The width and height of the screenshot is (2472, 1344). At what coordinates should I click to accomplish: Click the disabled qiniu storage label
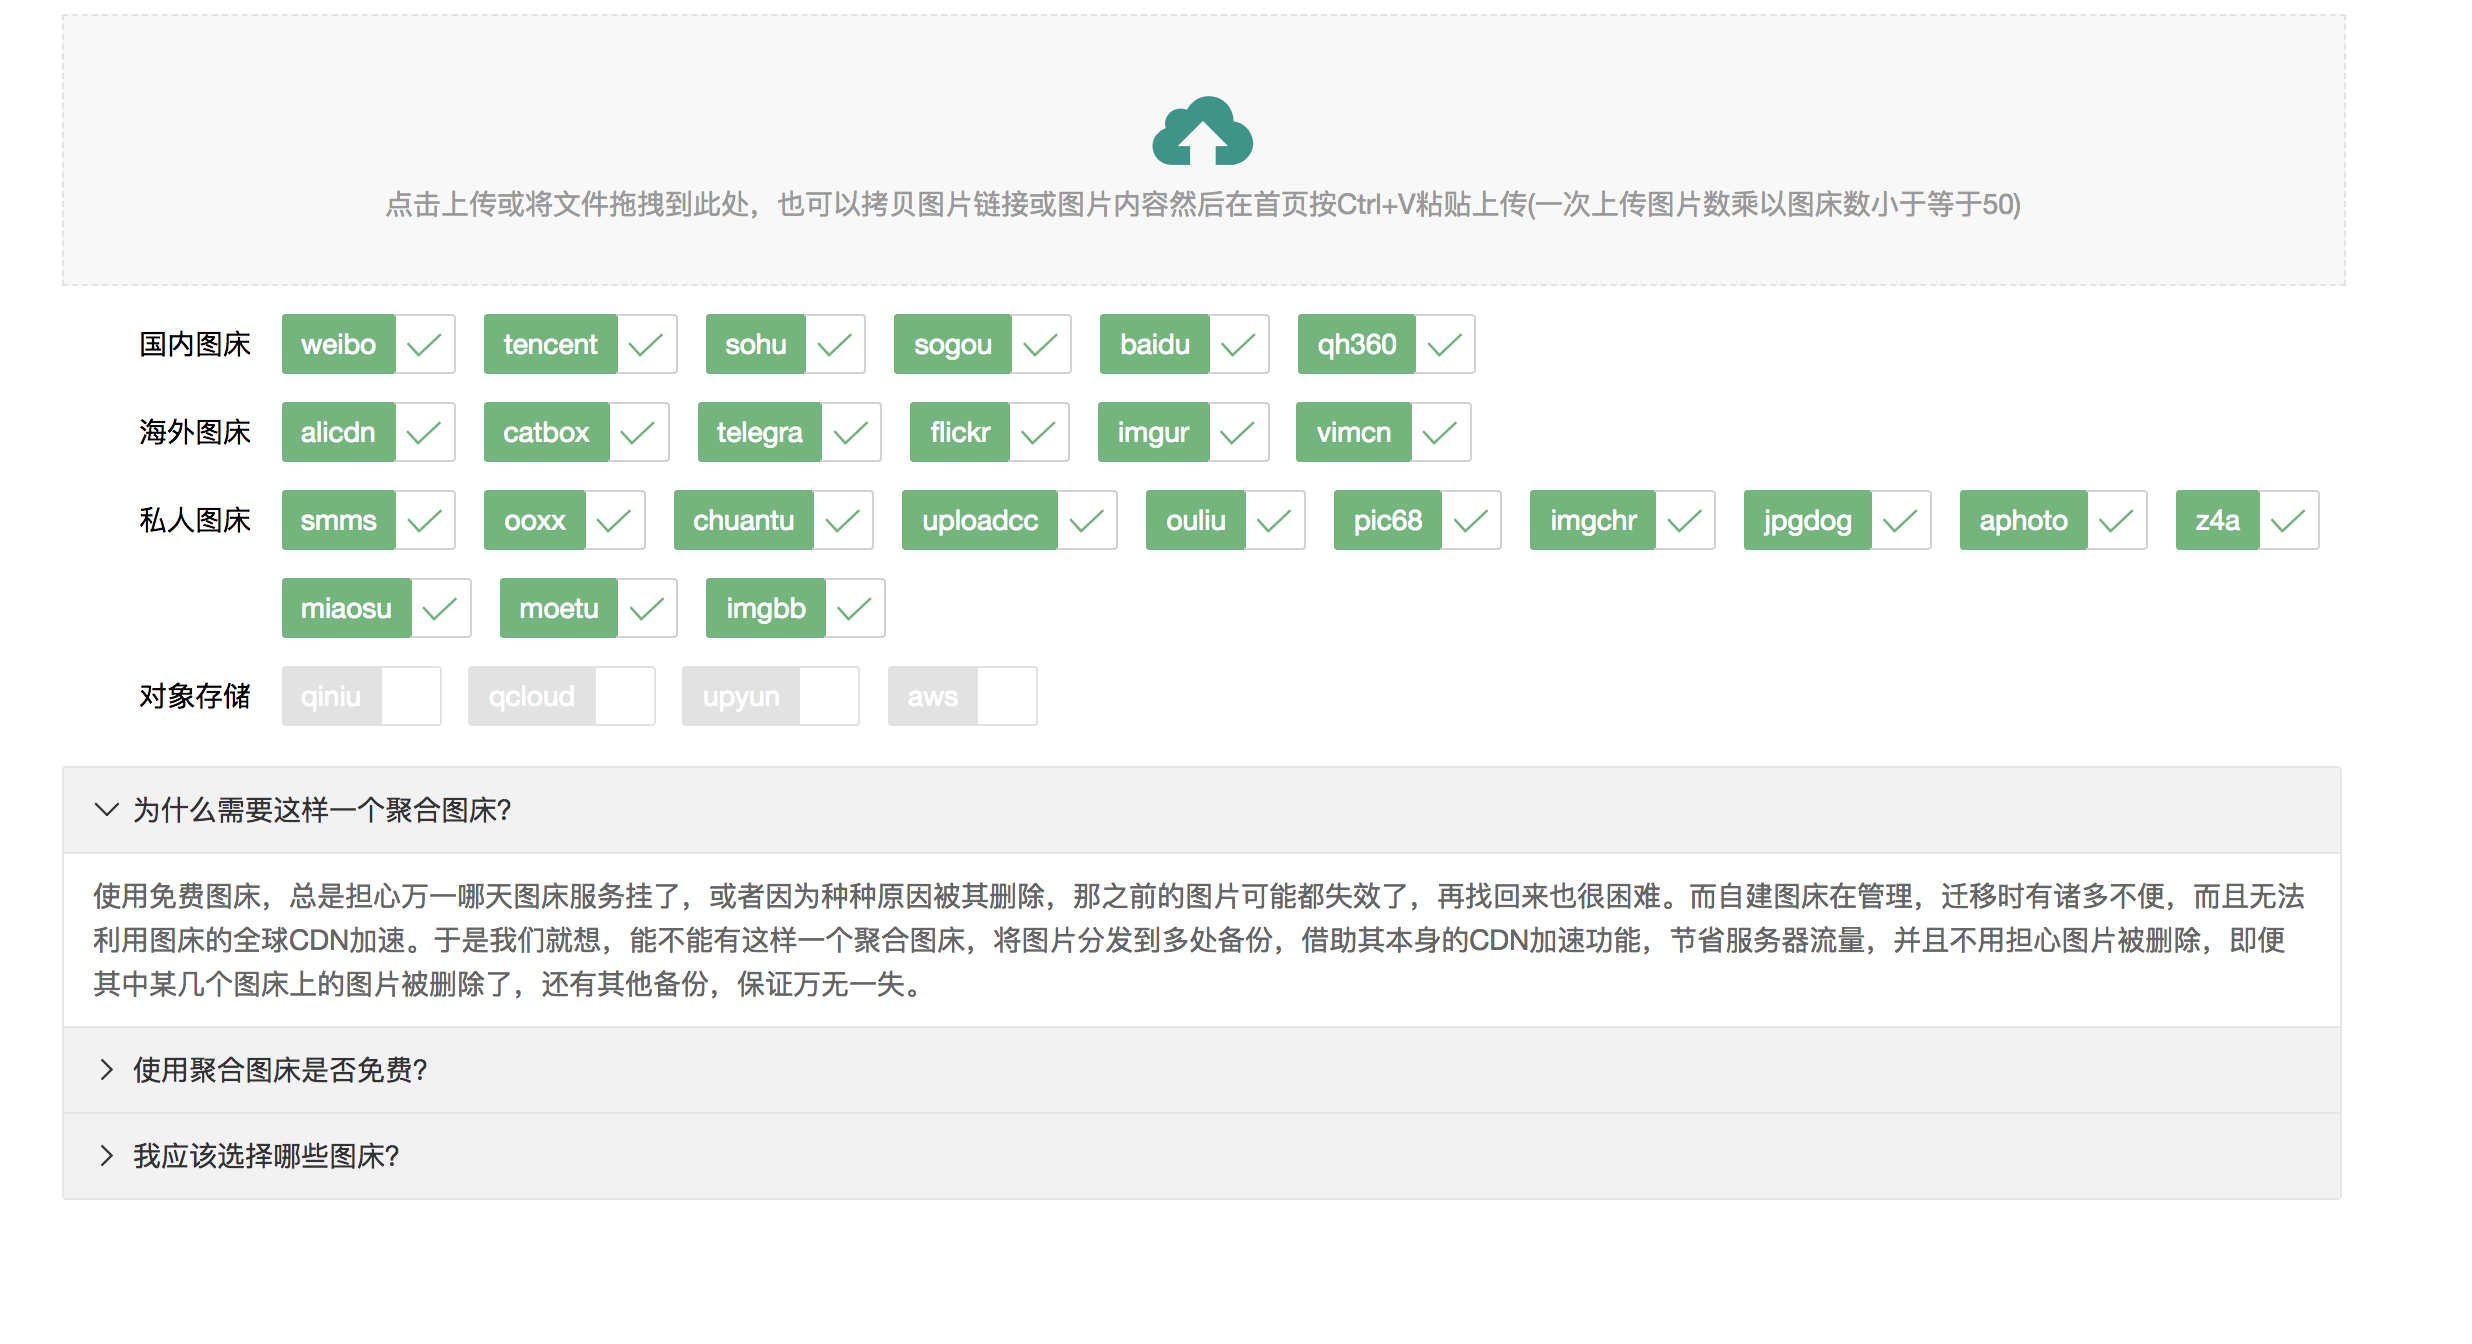(331, 696)
